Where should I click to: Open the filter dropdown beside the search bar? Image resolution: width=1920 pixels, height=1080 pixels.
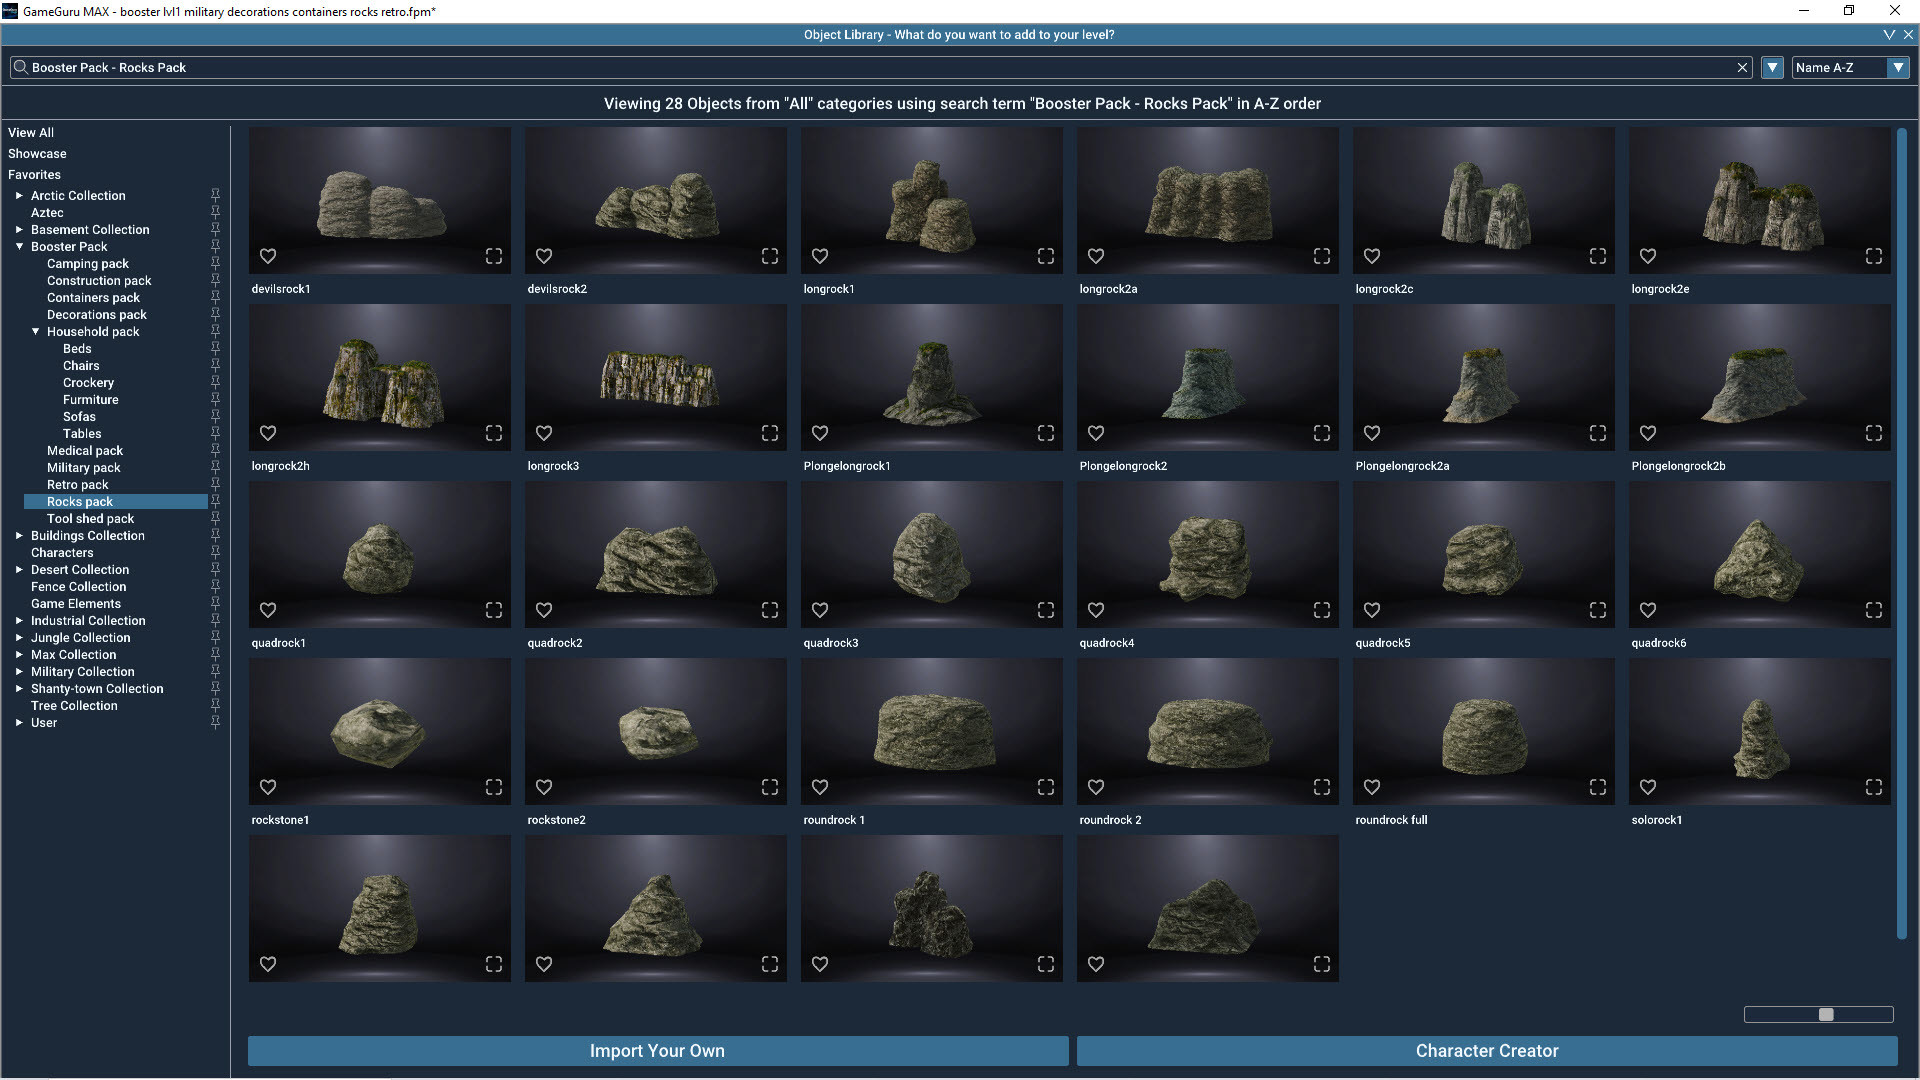(1772, 67)
